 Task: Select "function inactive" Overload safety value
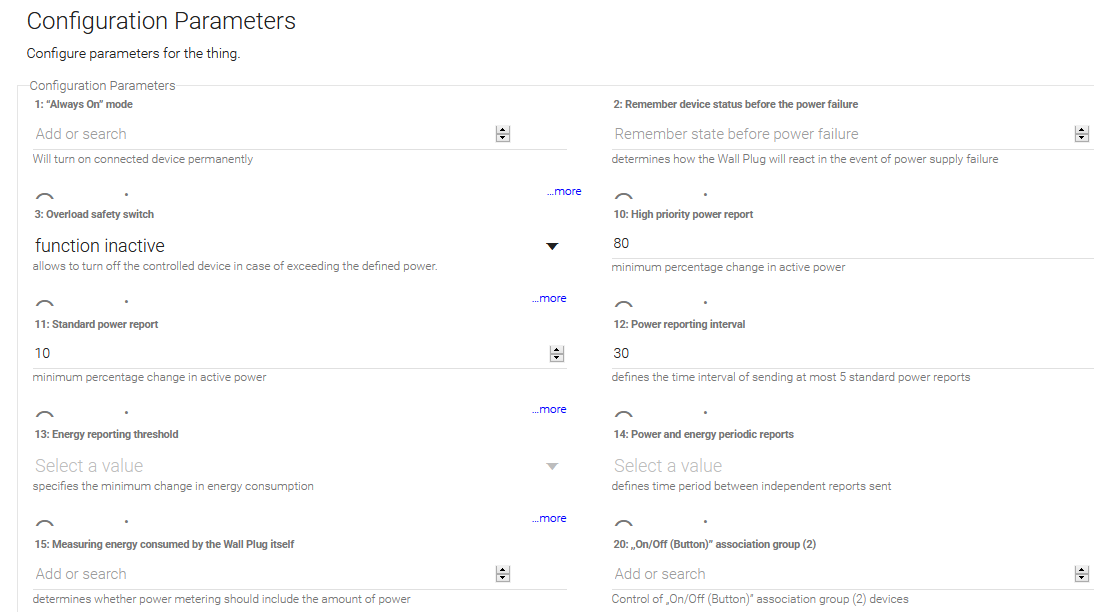coord(280,246)
